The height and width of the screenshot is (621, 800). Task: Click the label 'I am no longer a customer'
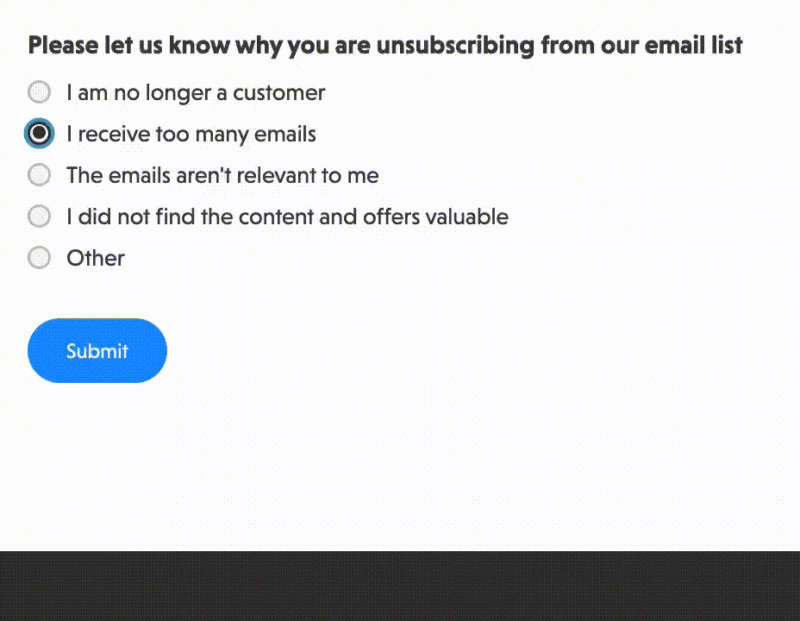(x=195, y=92)
